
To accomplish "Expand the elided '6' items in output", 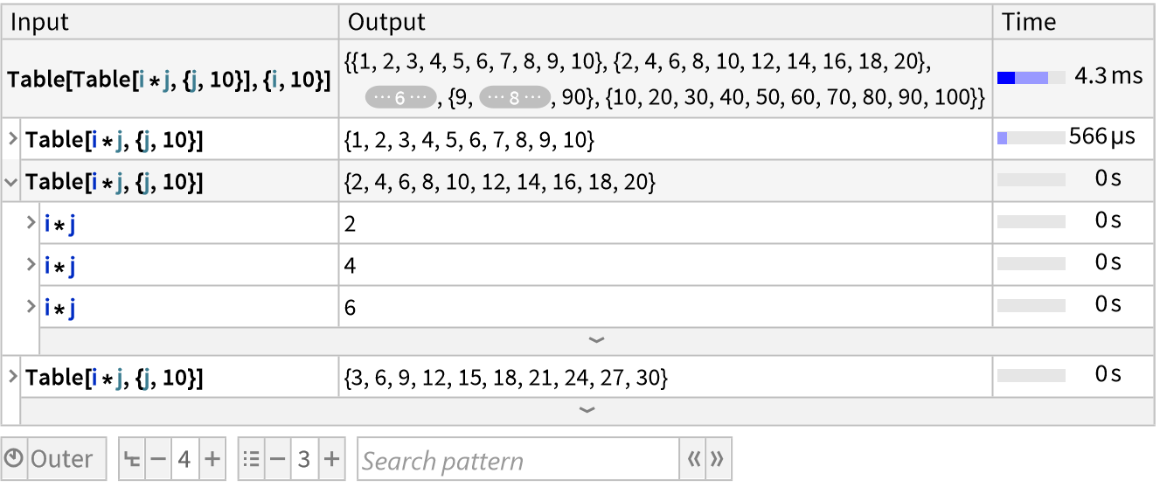I will 399,97.
